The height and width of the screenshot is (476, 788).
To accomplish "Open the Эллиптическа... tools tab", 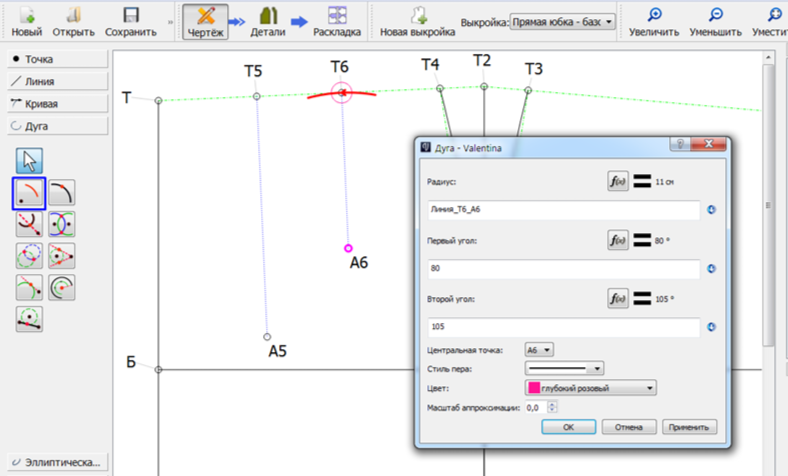I will pos(57,462).
